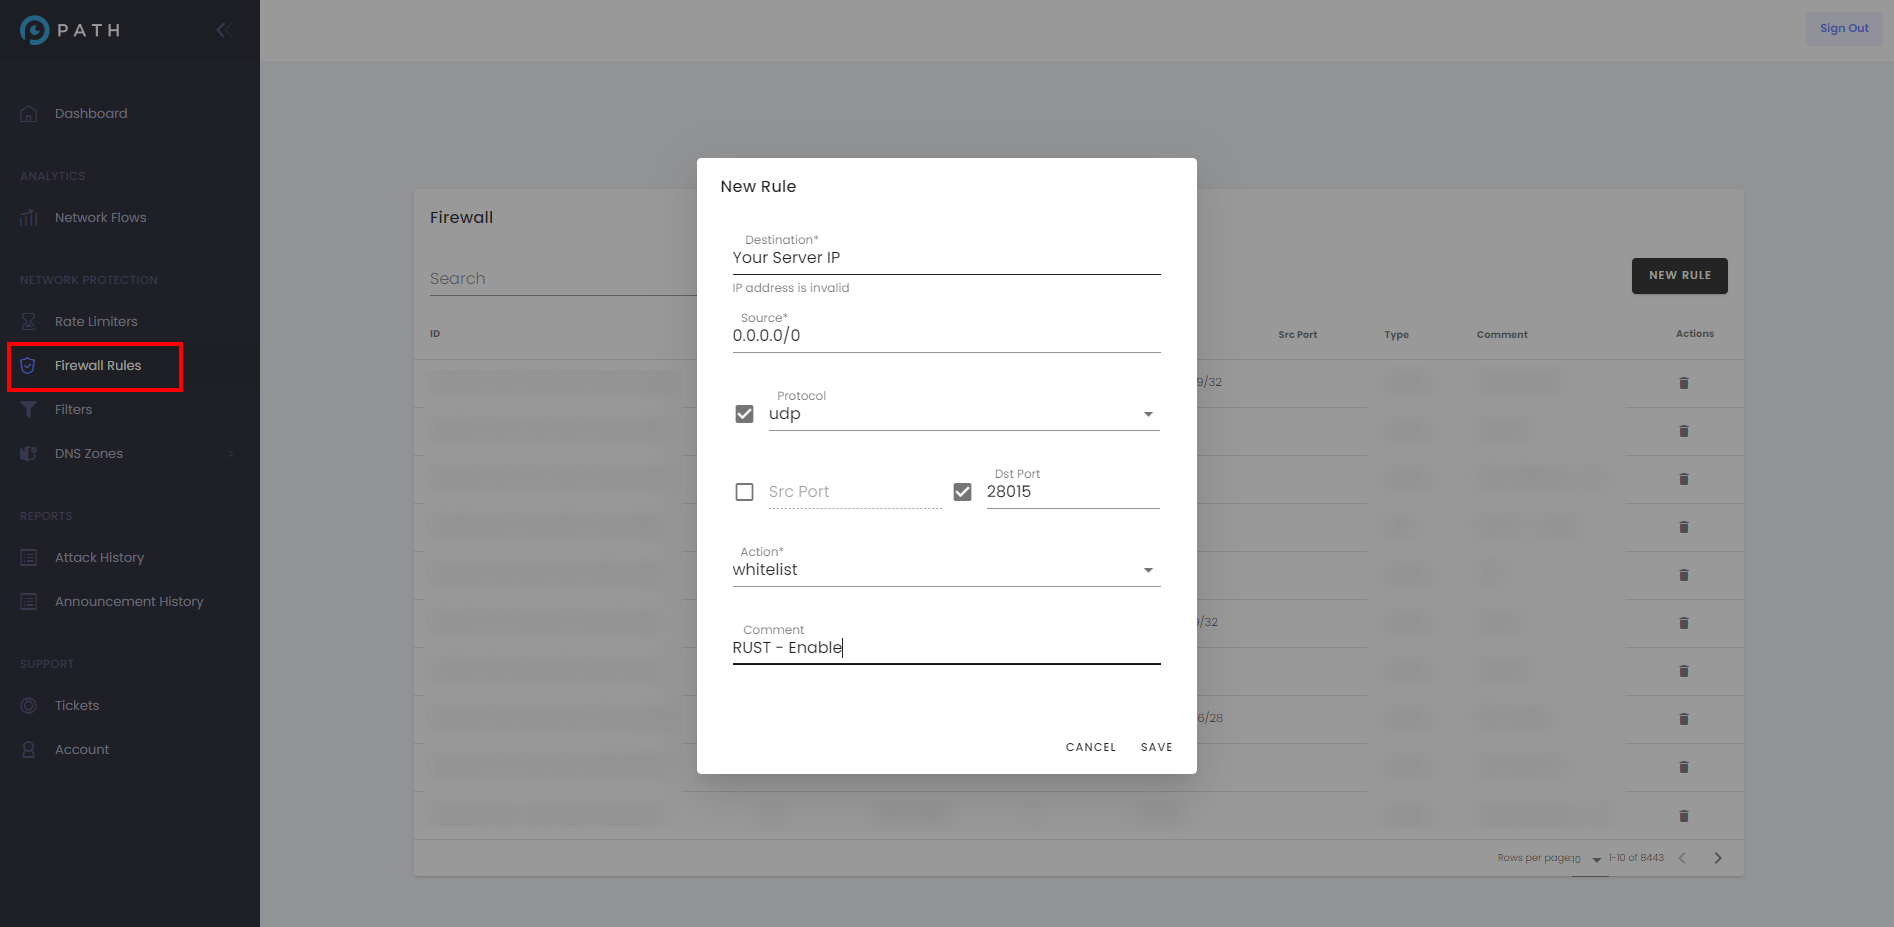Screen dimensions: 1894x927
Task: Click the Sign Out button
Action: [1844, 29]
